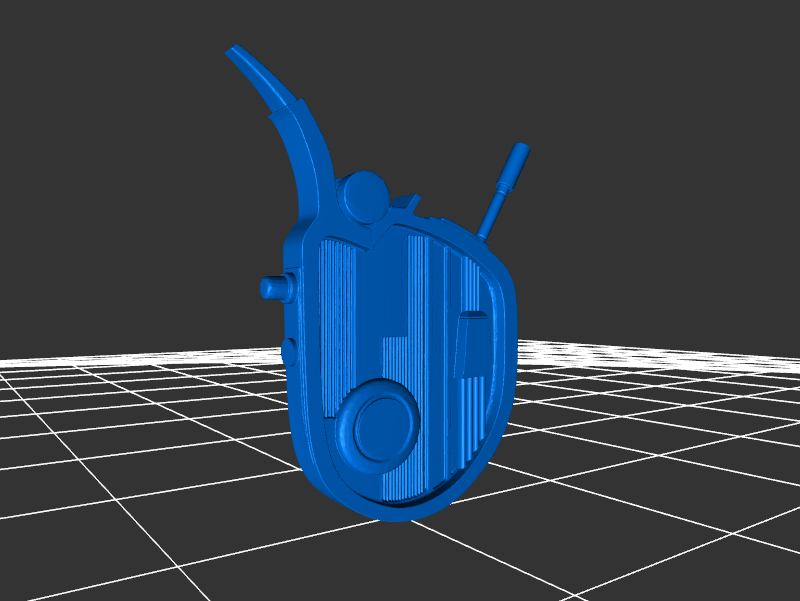Select the small bump on the lower-left edge
800x601 pixels.
(x=288, y=350)
